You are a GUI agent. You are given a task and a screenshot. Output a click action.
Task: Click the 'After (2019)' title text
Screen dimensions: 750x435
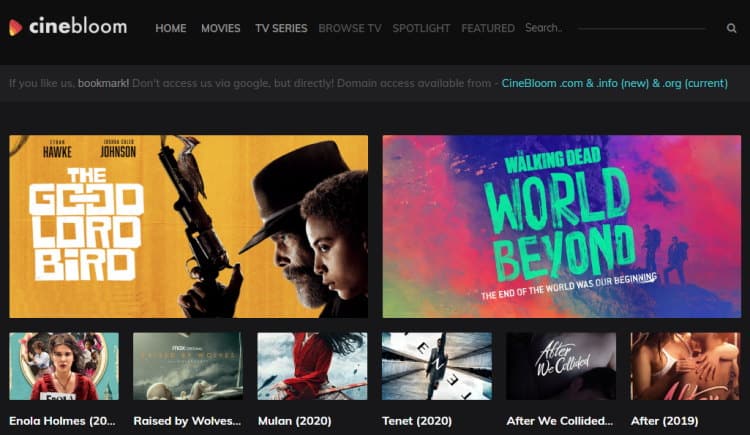pos(664,421)
